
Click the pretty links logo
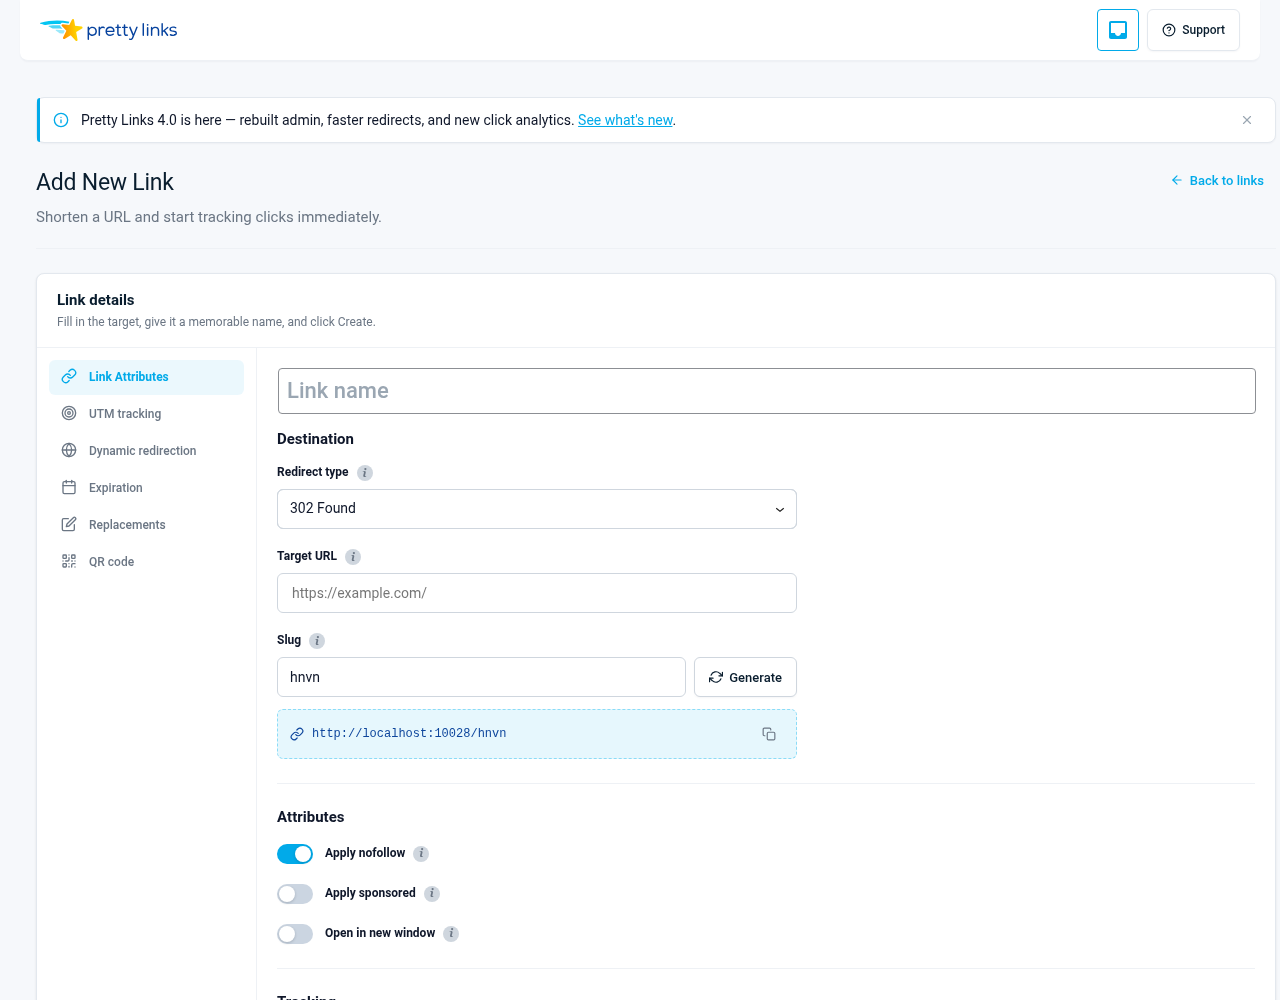108,30
